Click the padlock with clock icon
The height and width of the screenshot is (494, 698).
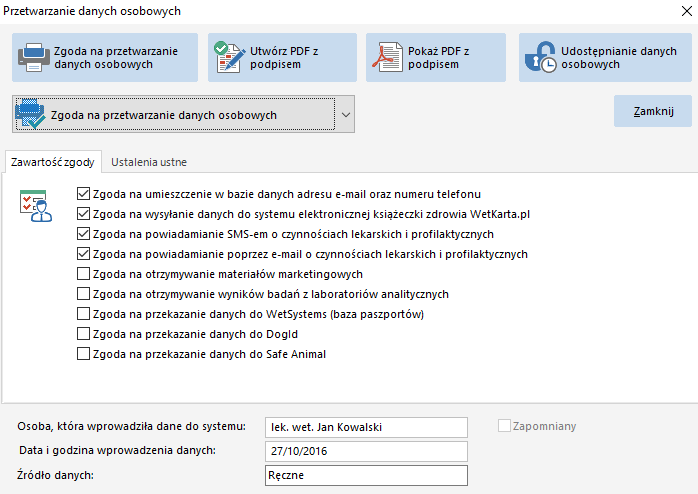[540, 57]
